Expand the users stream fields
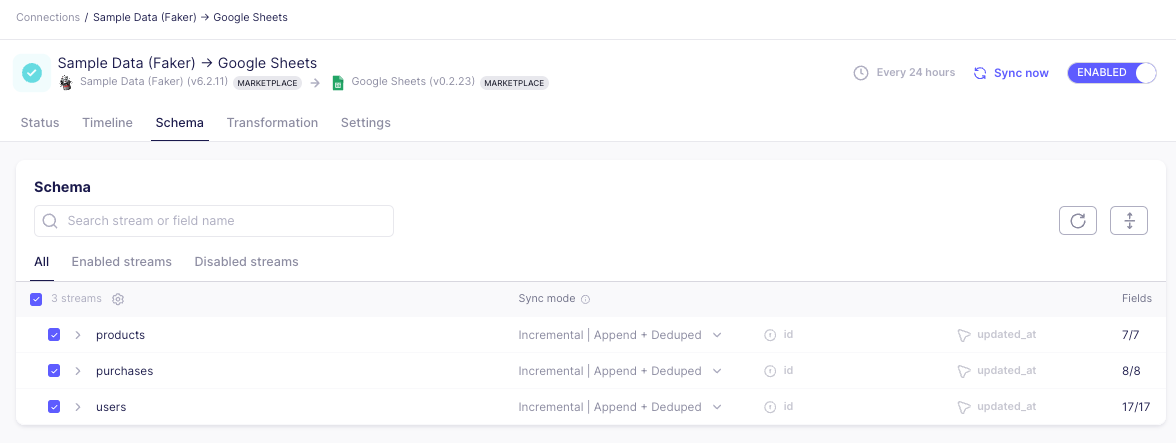Screen dimensions: 1176x443 pyautogui.click(x=78, y=407)
